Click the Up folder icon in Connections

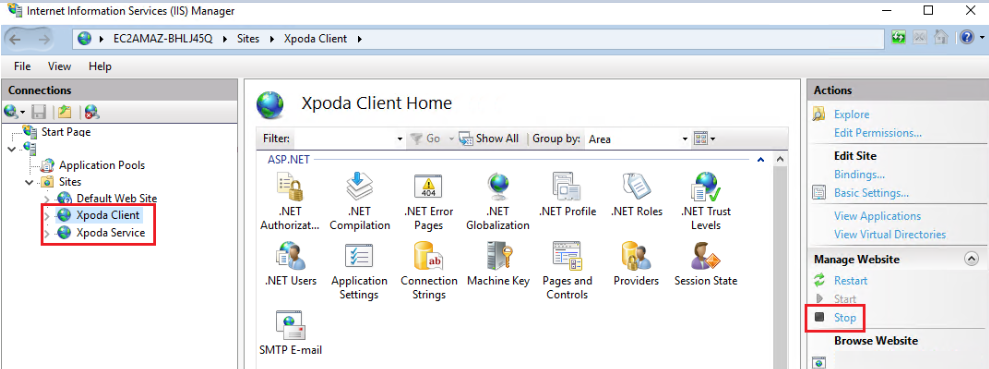[64, 112]
